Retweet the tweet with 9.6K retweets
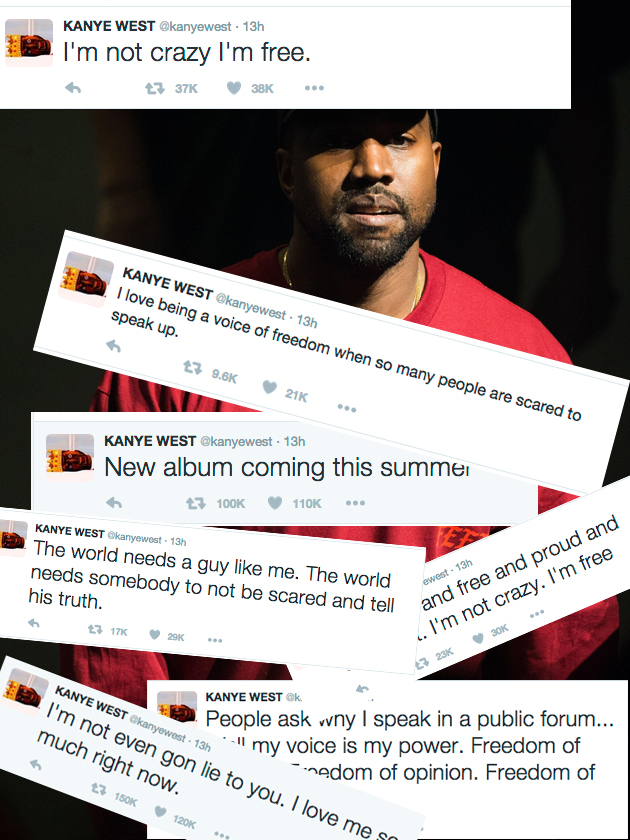 [x=192, y=368]
